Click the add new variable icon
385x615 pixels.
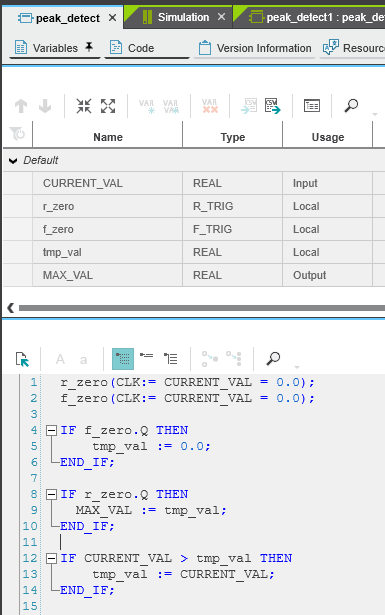click(147, 106)
